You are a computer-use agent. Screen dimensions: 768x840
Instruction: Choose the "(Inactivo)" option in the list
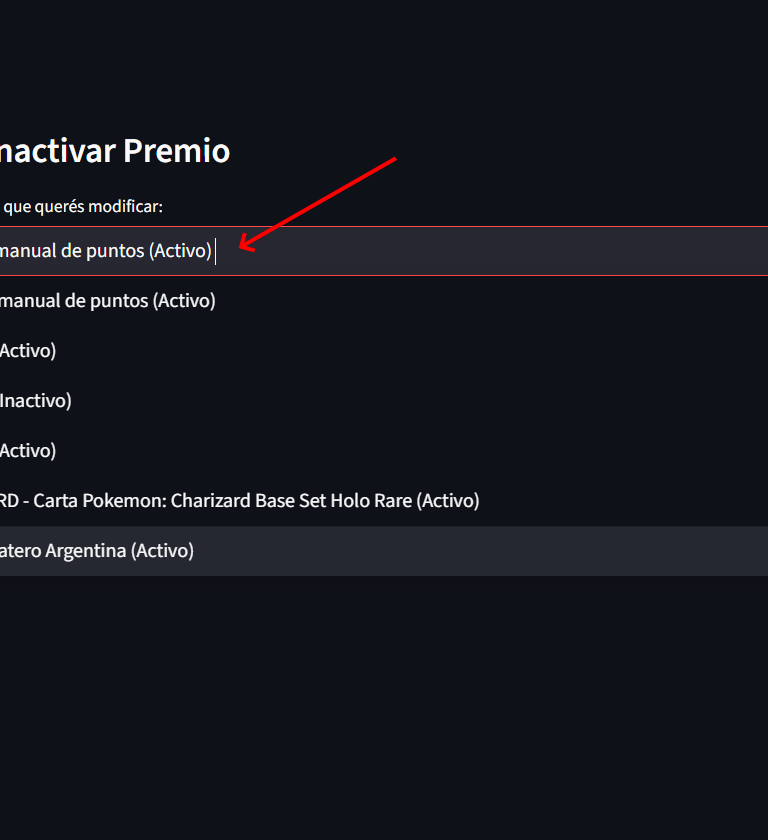(x=36, y=401)
